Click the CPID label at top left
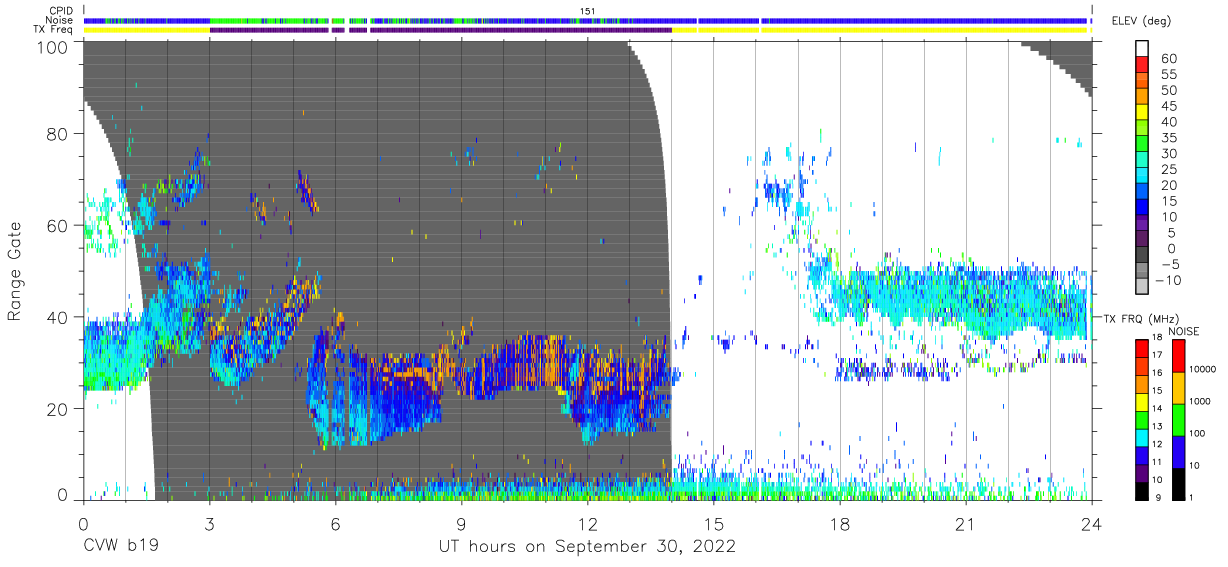The height and width of the screenshot is (567, 1228). [61, 11]
